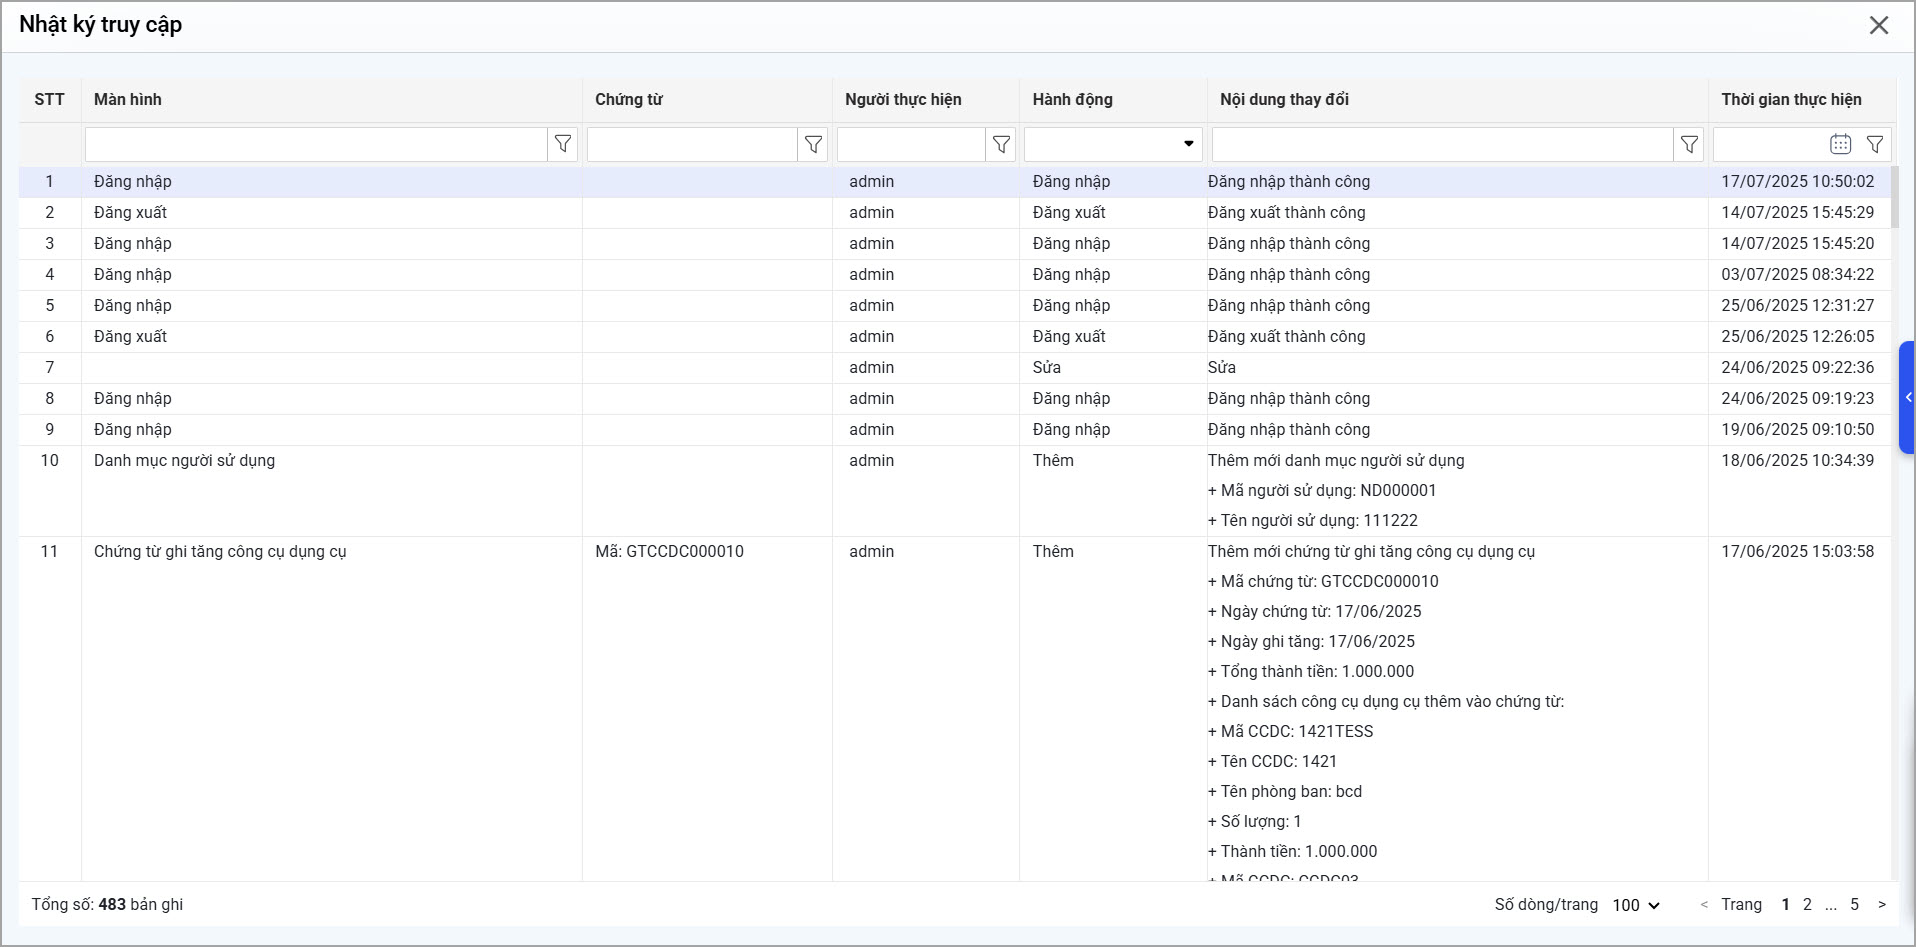The height and width of the screenshot is (947, 1916).
Task: Close the Nhật ký truy cập dialog
Action: (1879, 25)
